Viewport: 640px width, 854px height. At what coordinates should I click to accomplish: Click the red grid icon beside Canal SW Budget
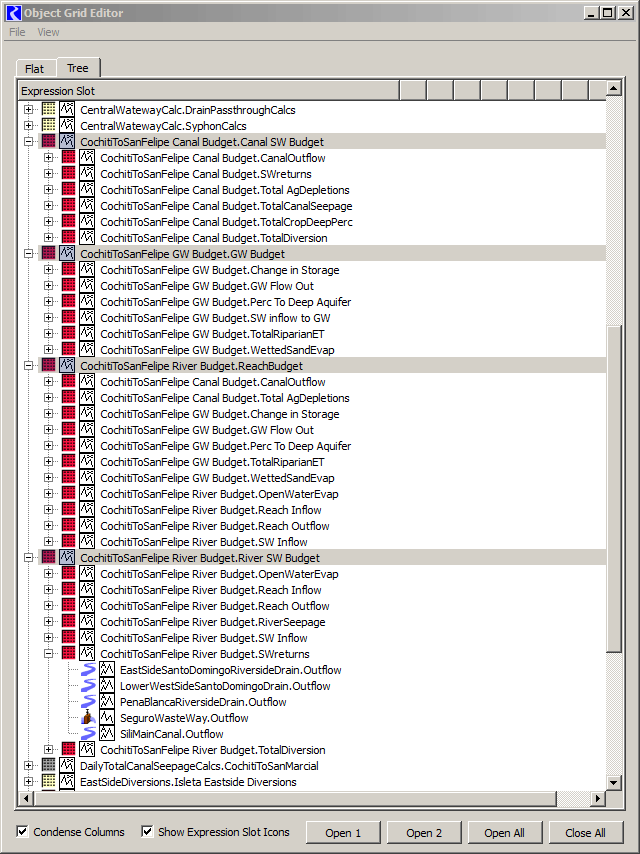pyautogui.click(x=48, y=142)
